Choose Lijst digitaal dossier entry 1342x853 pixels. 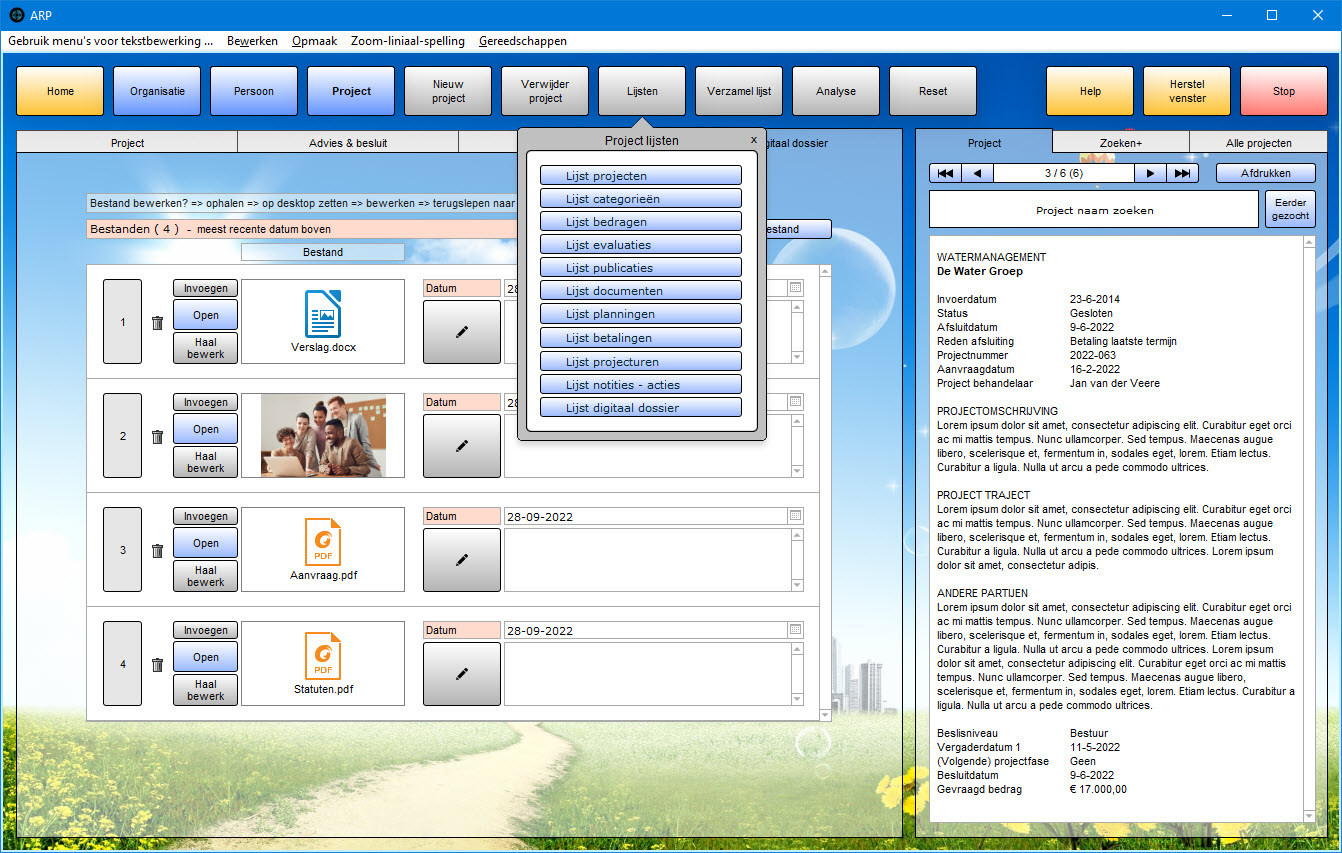pos(640,408)
